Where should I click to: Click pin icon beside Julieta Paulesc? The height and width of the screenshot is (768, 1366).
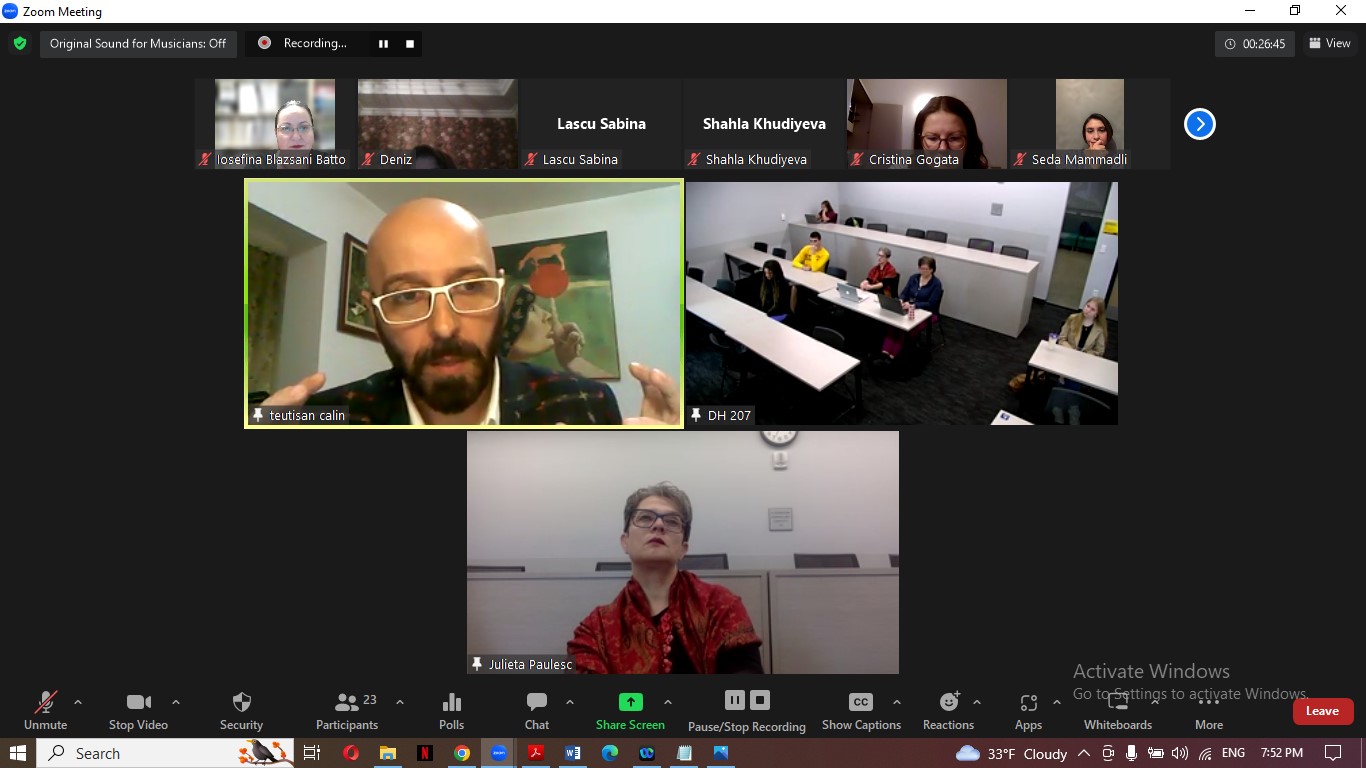pos(477,664)
